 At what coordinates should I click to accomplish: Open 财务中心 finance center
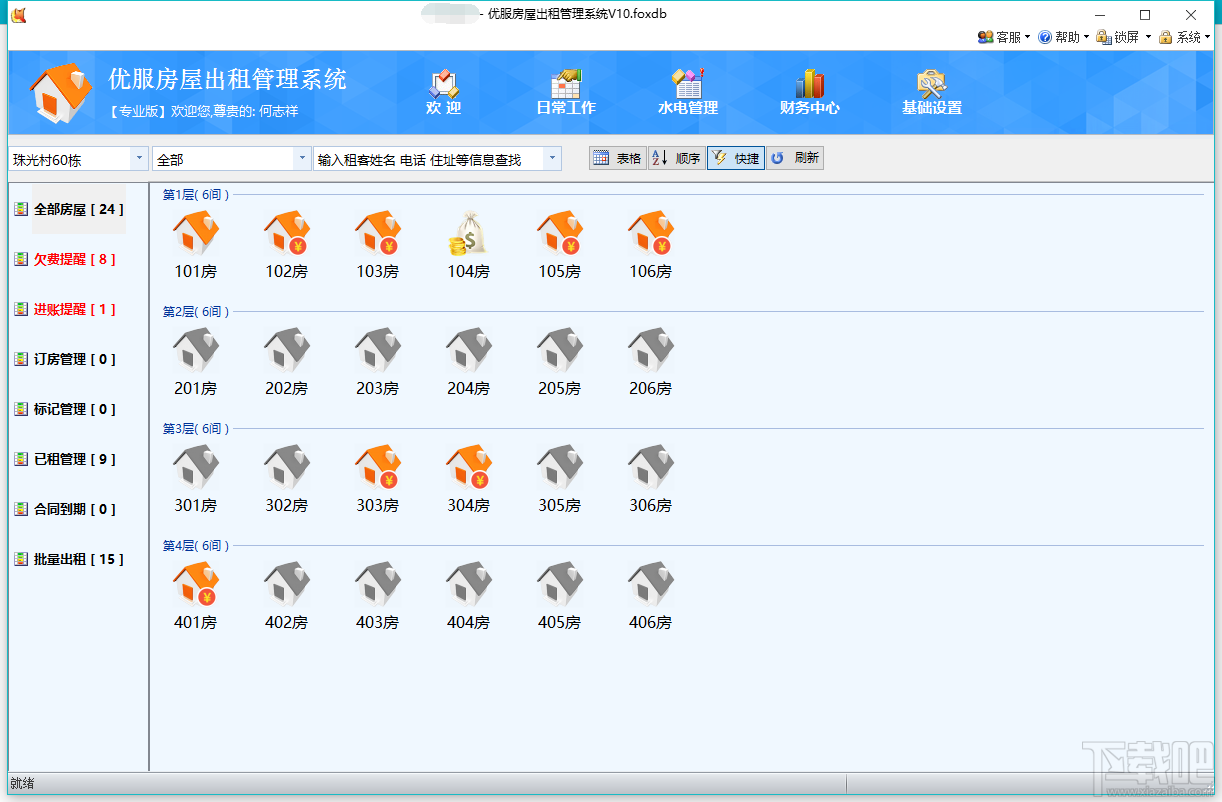[x=810, y=92]
